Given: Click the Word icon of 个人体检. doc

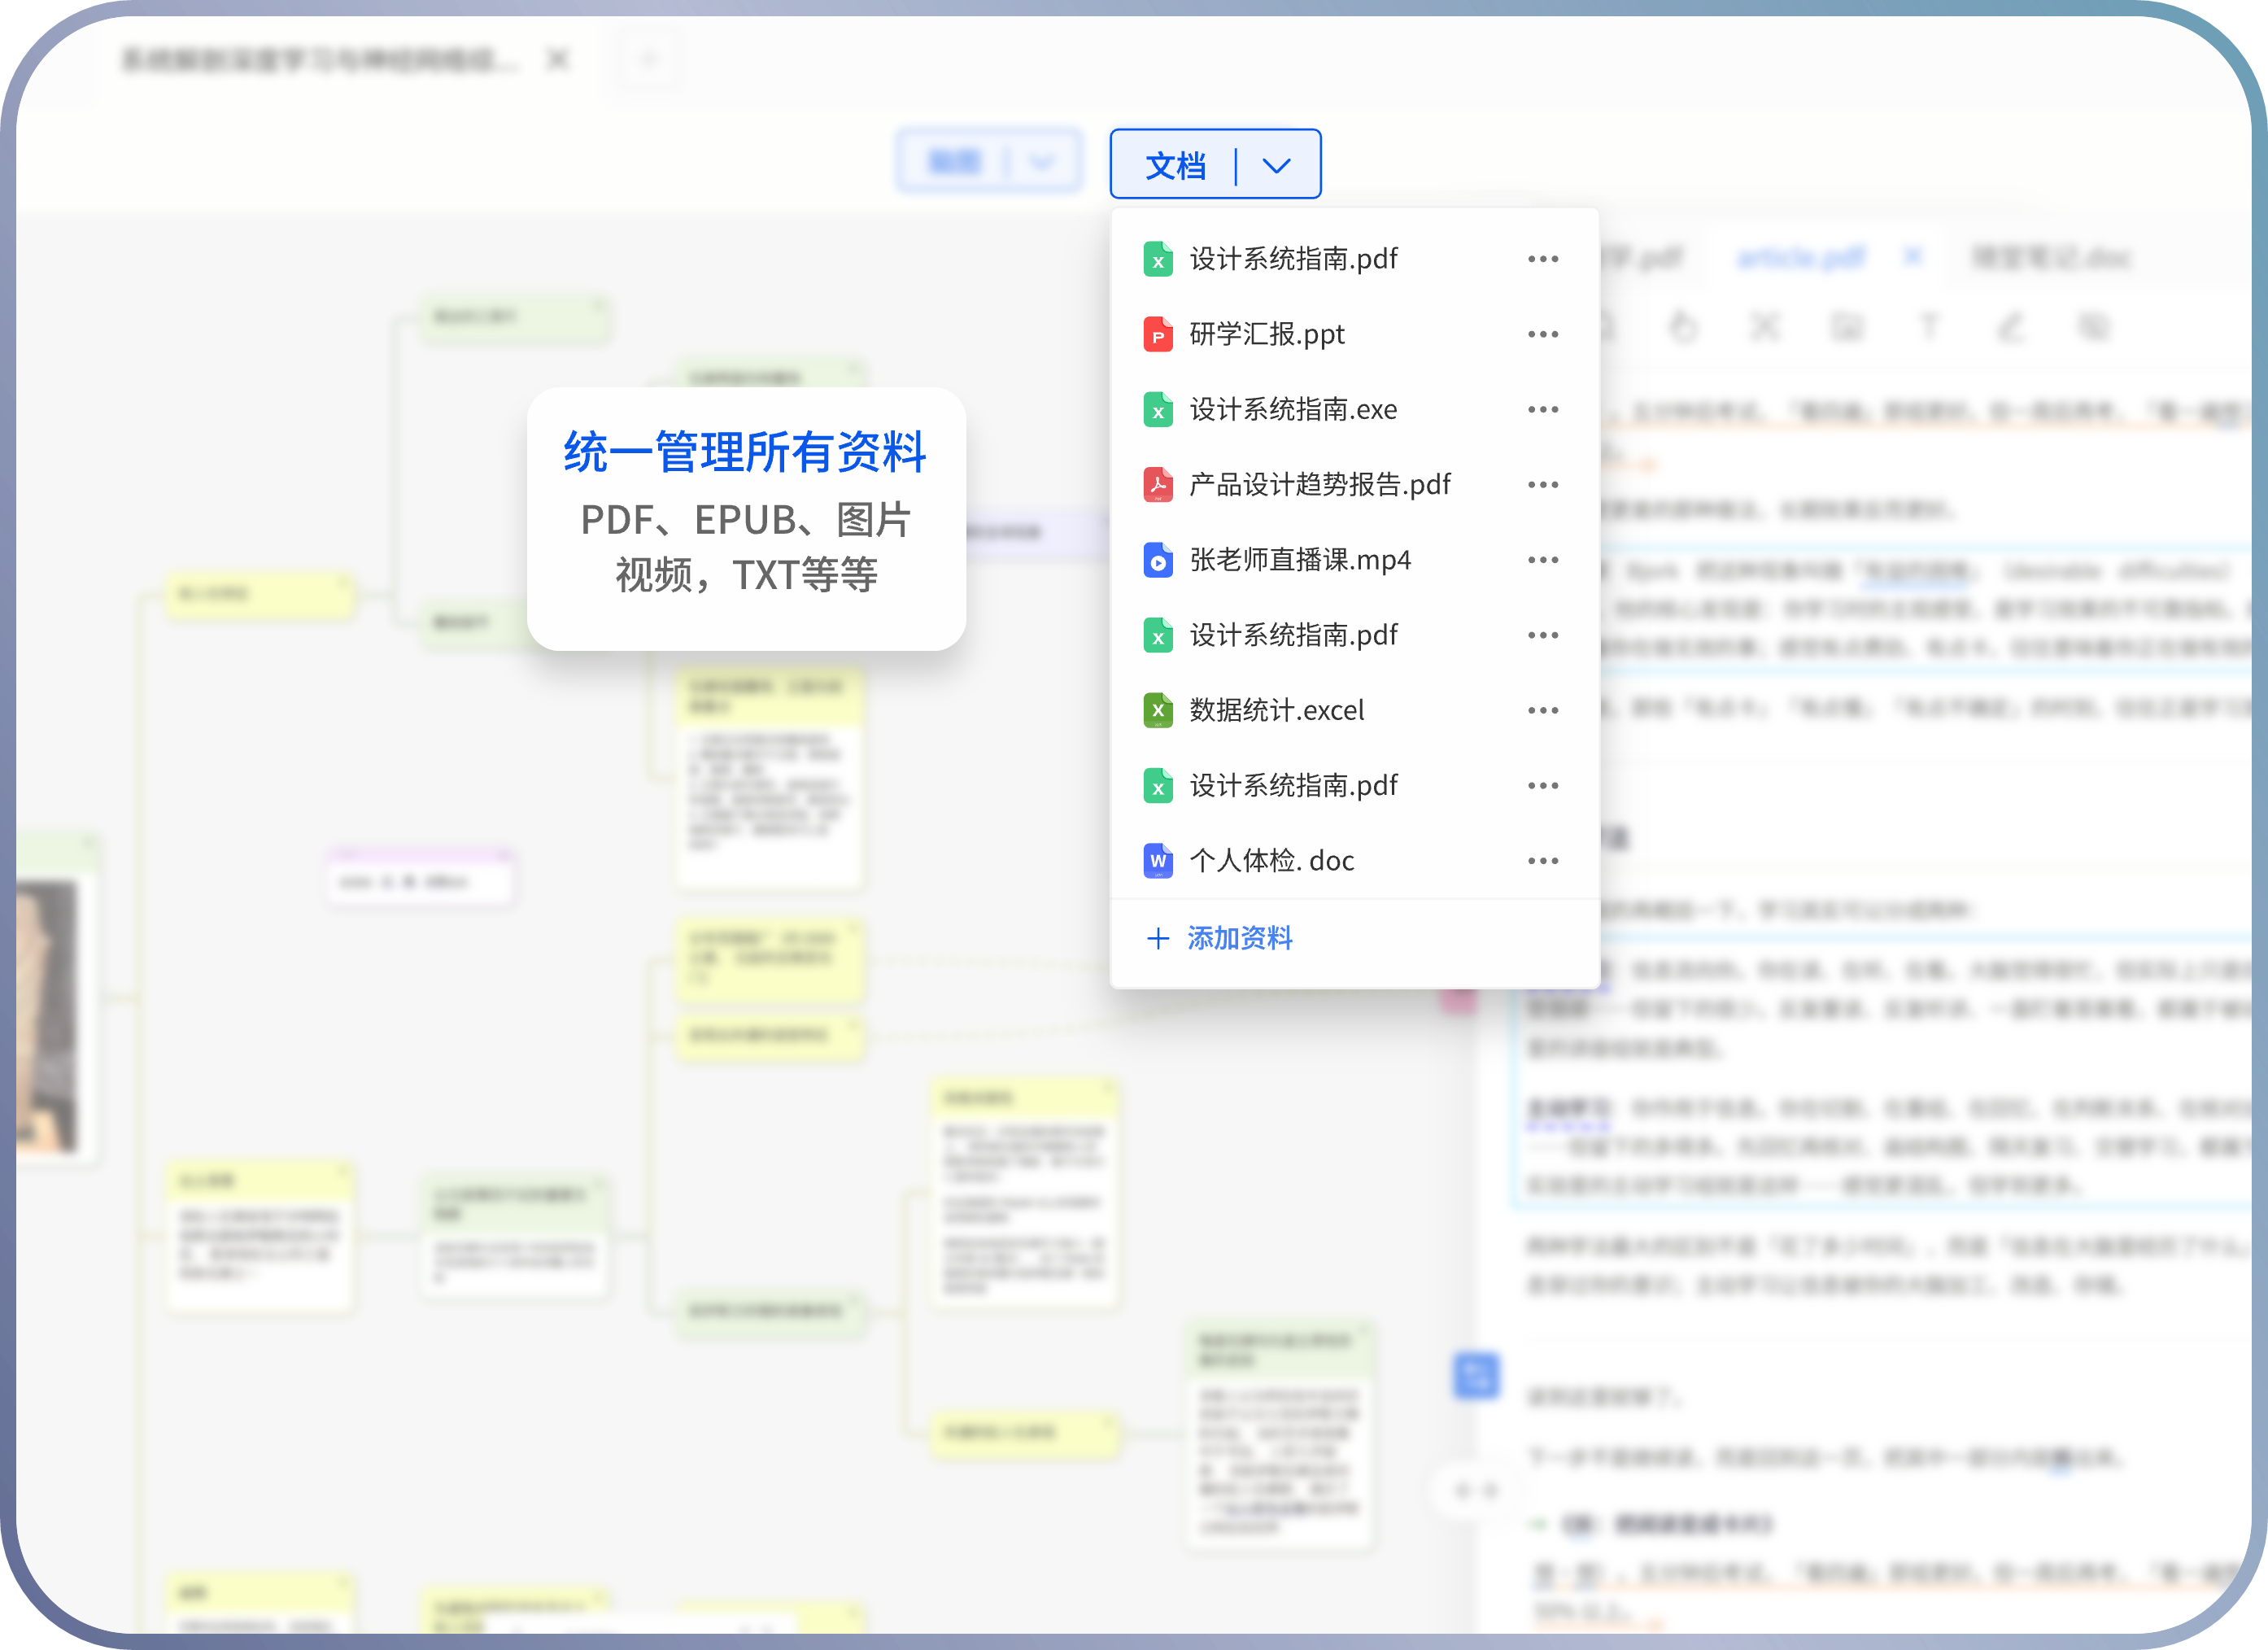Looking at the screenshot, I should (x=1158, y=861).
